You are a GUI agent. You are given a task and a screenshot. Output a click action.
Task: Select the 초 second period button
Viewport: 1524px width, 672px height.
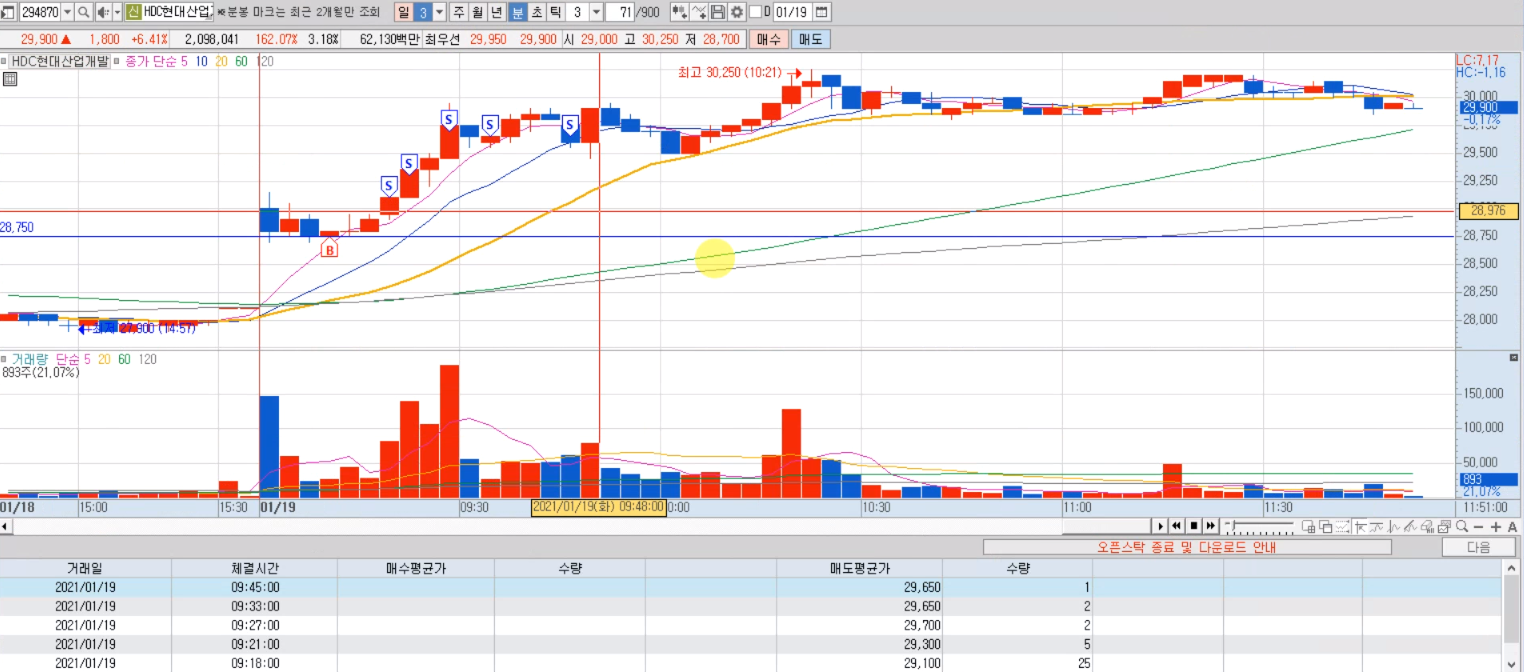pyautogui.click(x=536, y=12)
